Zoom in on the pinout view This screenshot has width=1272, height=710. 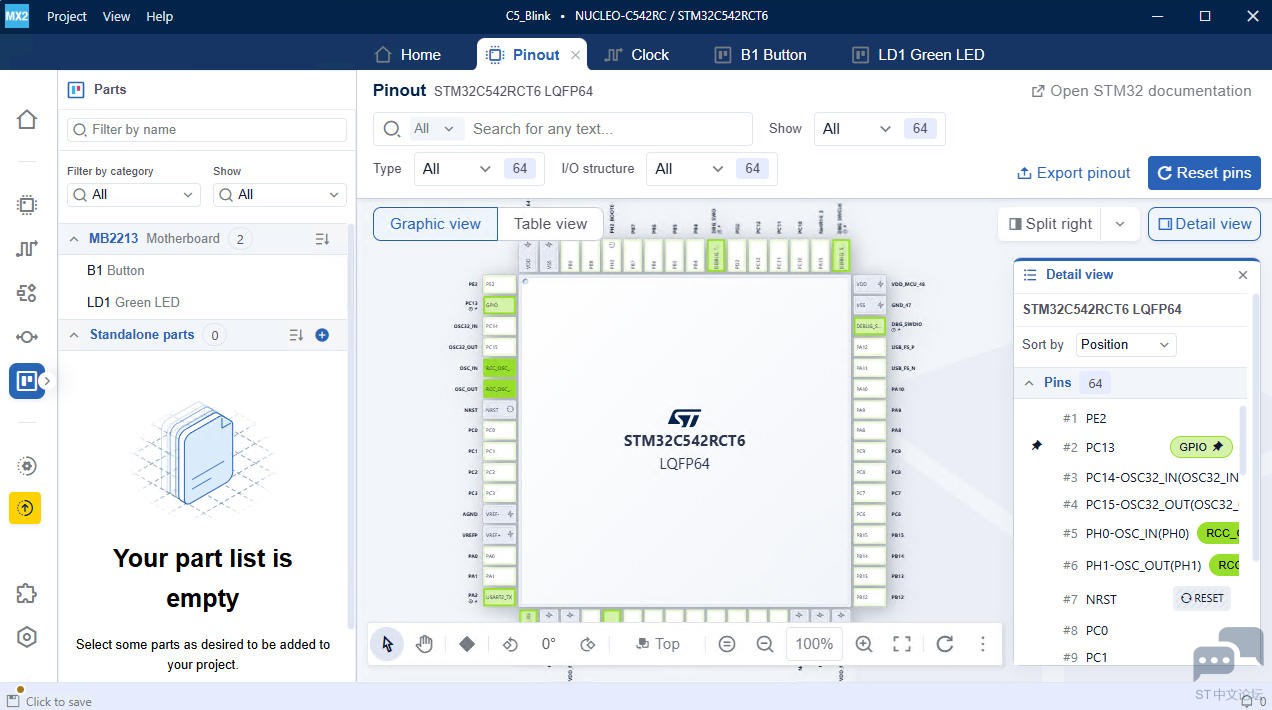click(864, 644)
